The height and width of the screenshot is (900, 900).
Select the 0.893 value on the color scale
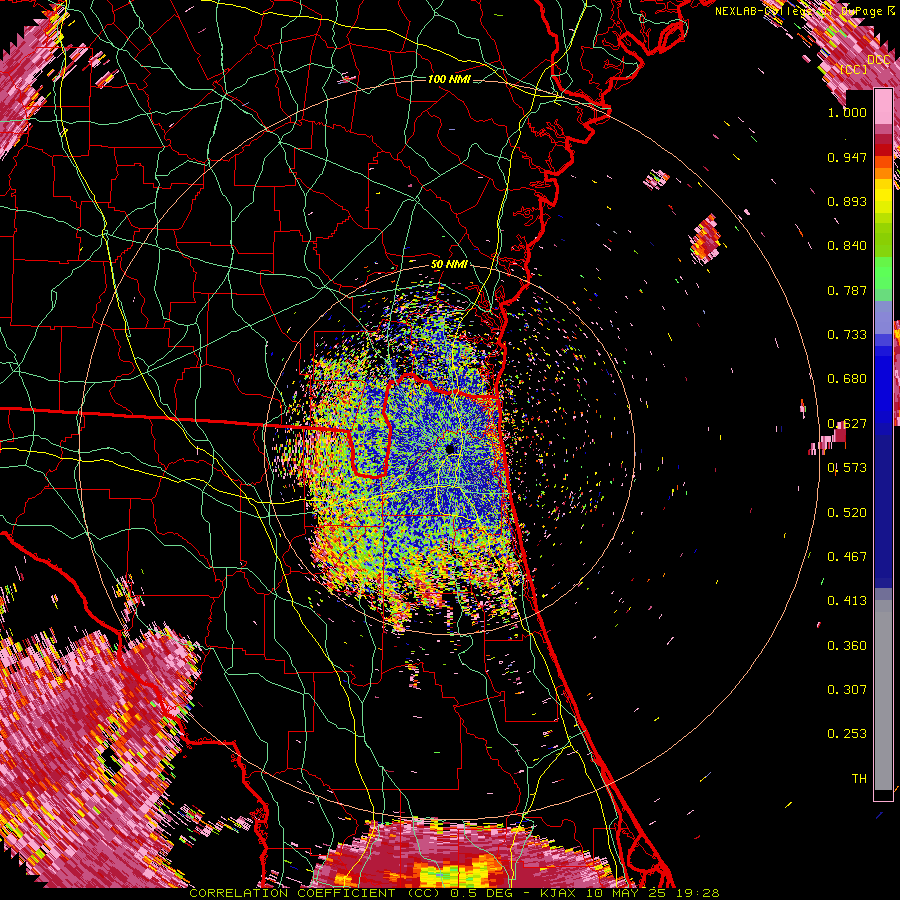point(847,201)
